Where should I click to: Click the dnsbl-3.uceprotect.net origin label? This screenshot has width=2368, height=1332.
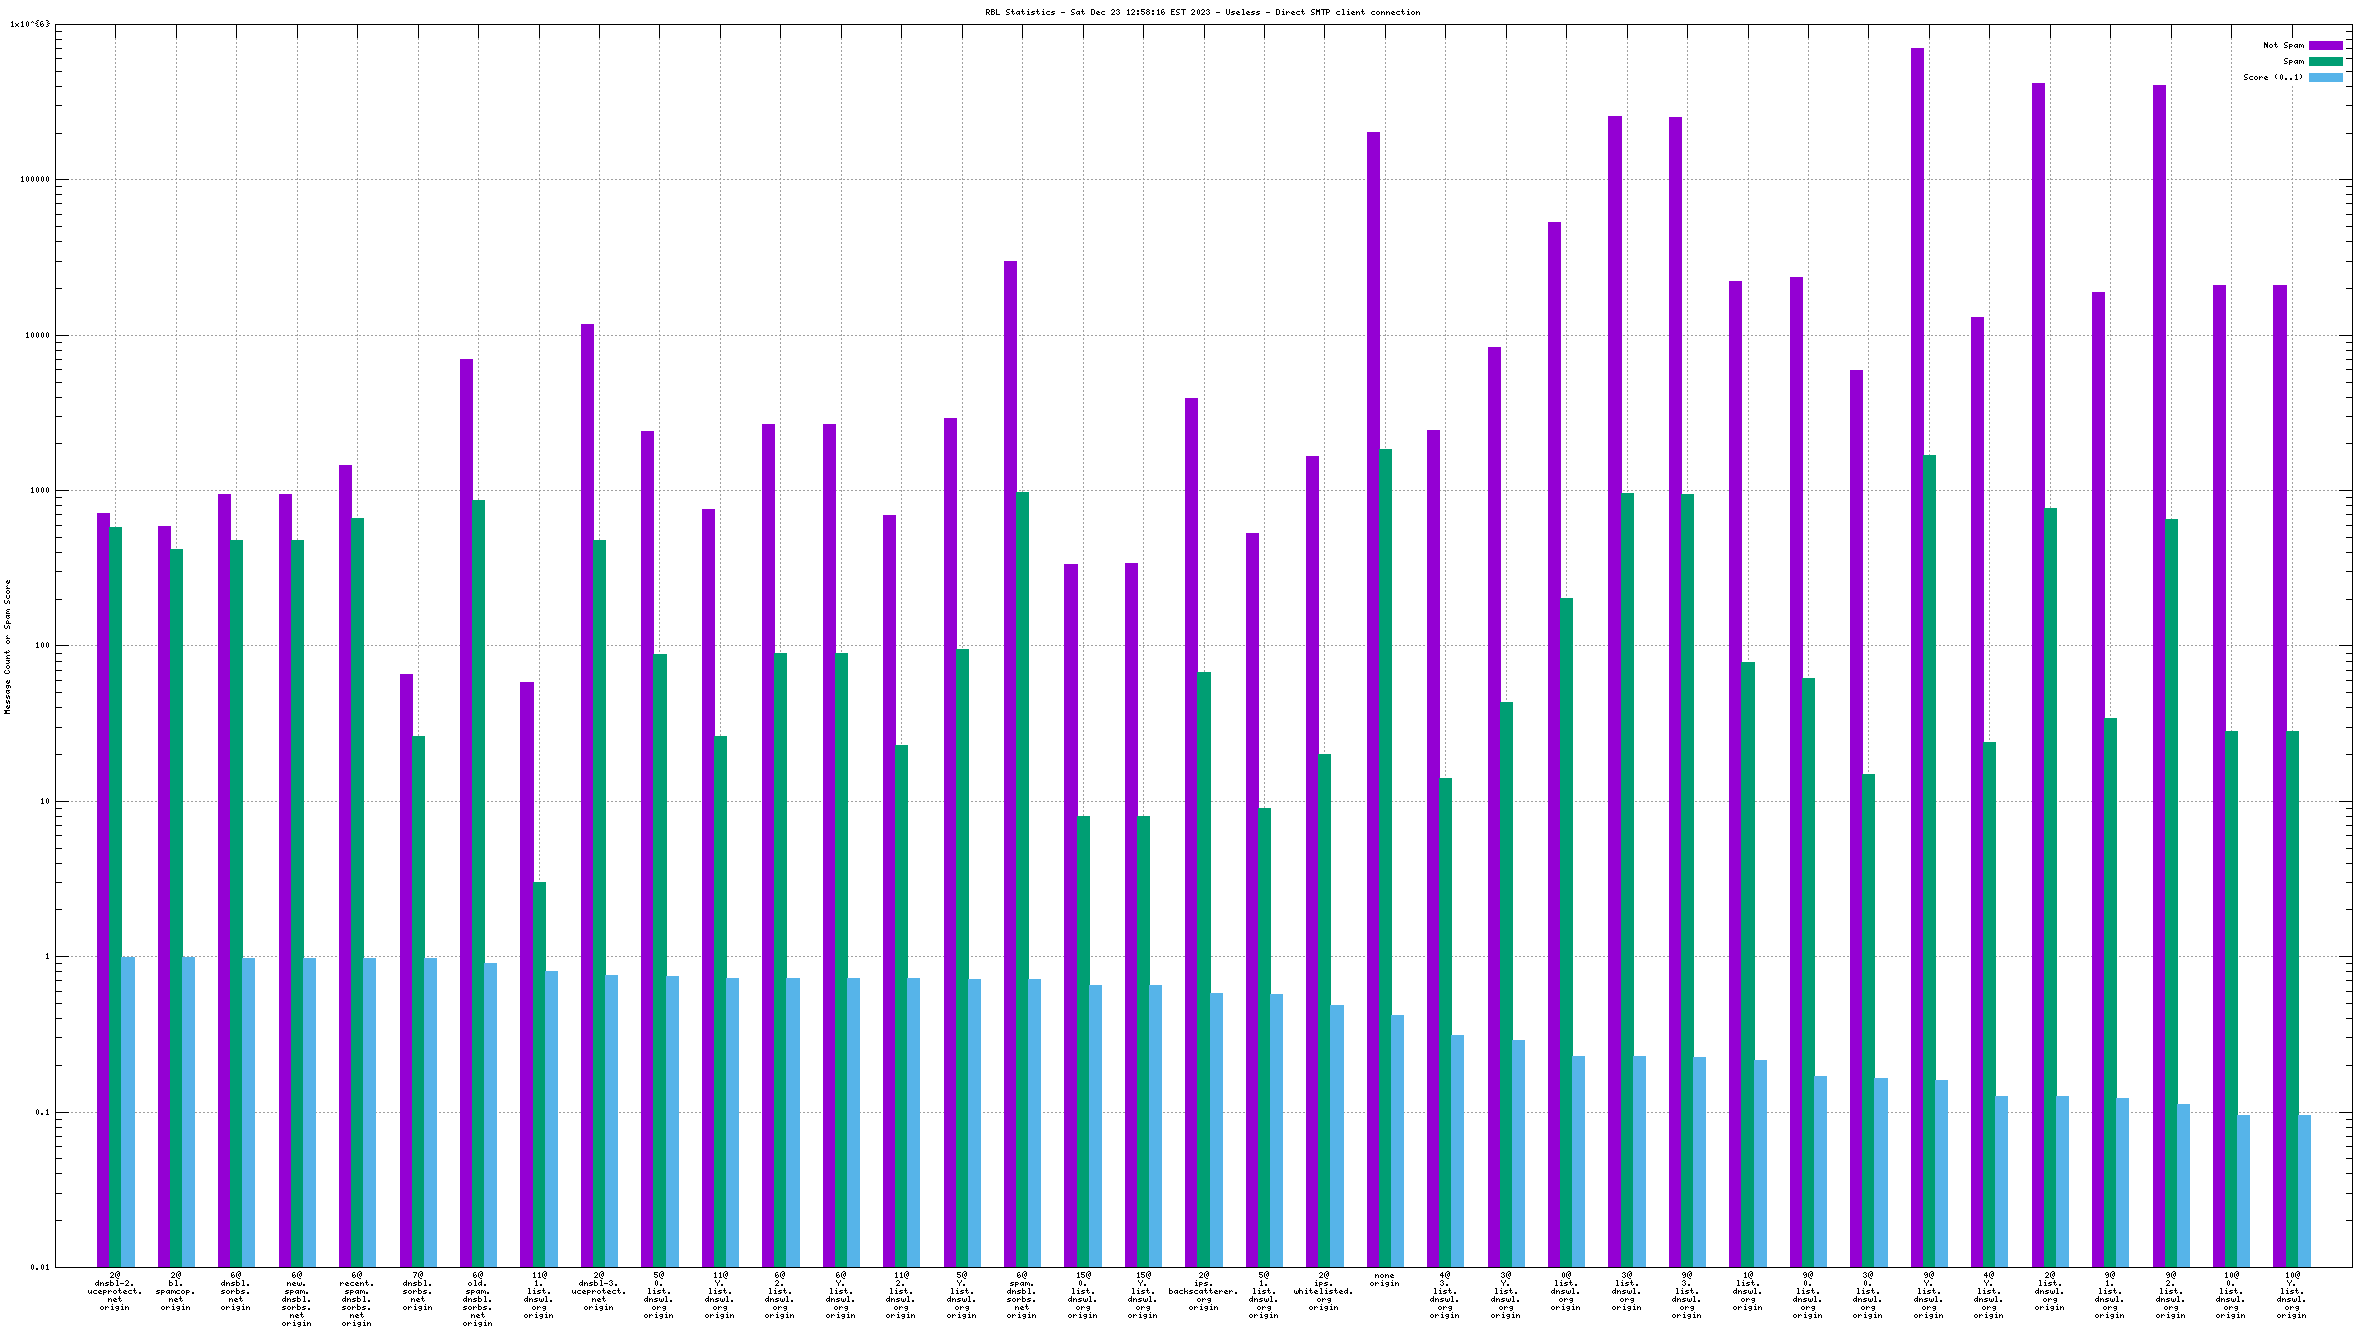point(599,1291)
